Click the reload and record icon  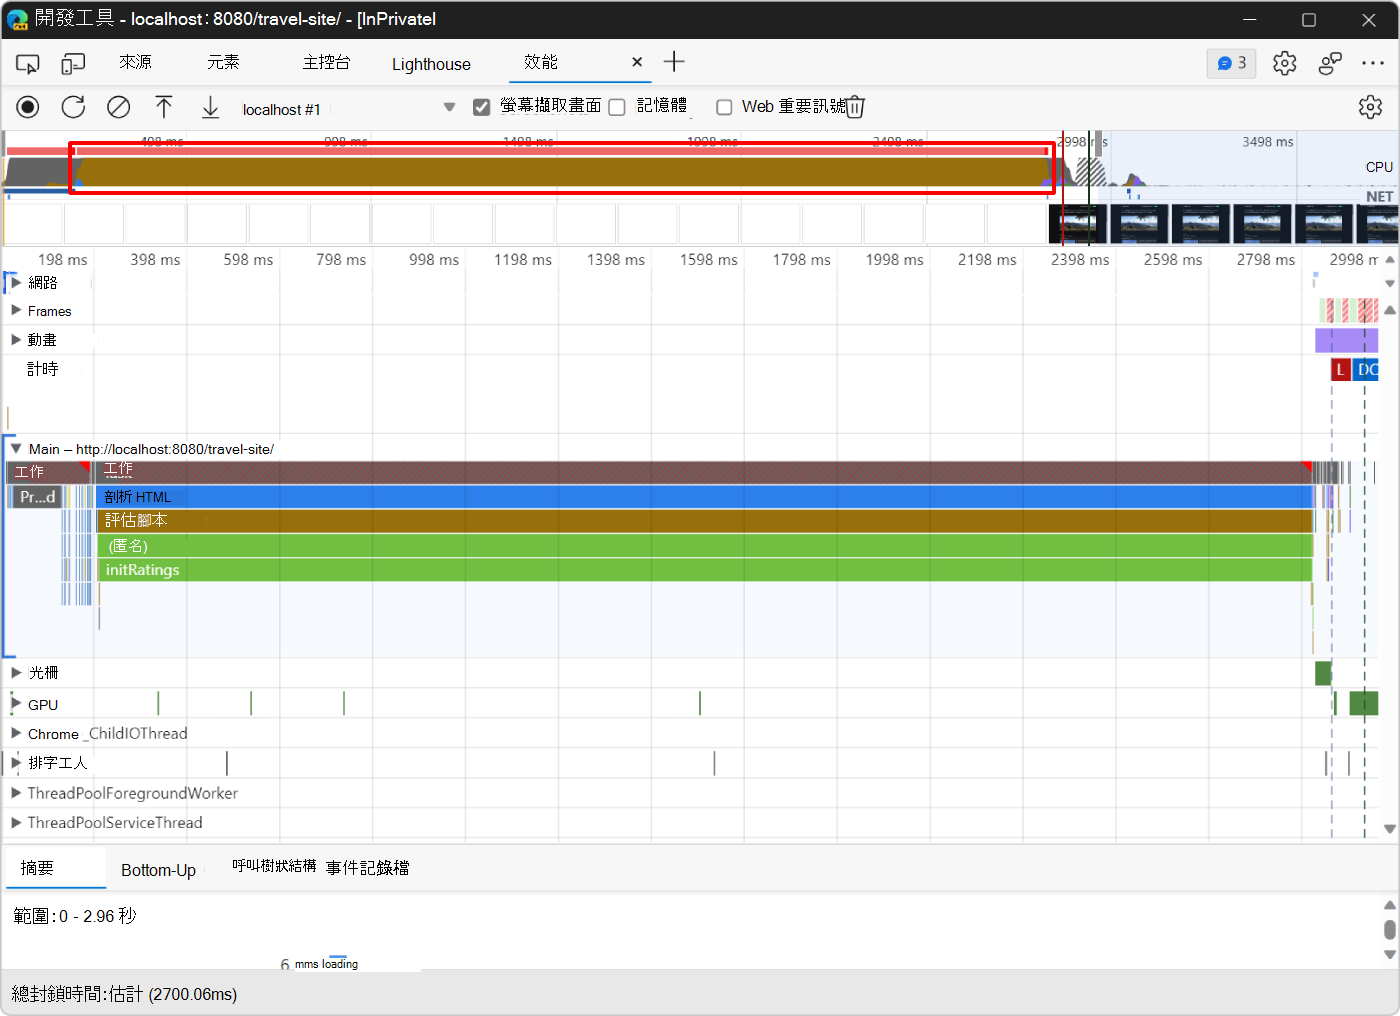click(73, 107)
